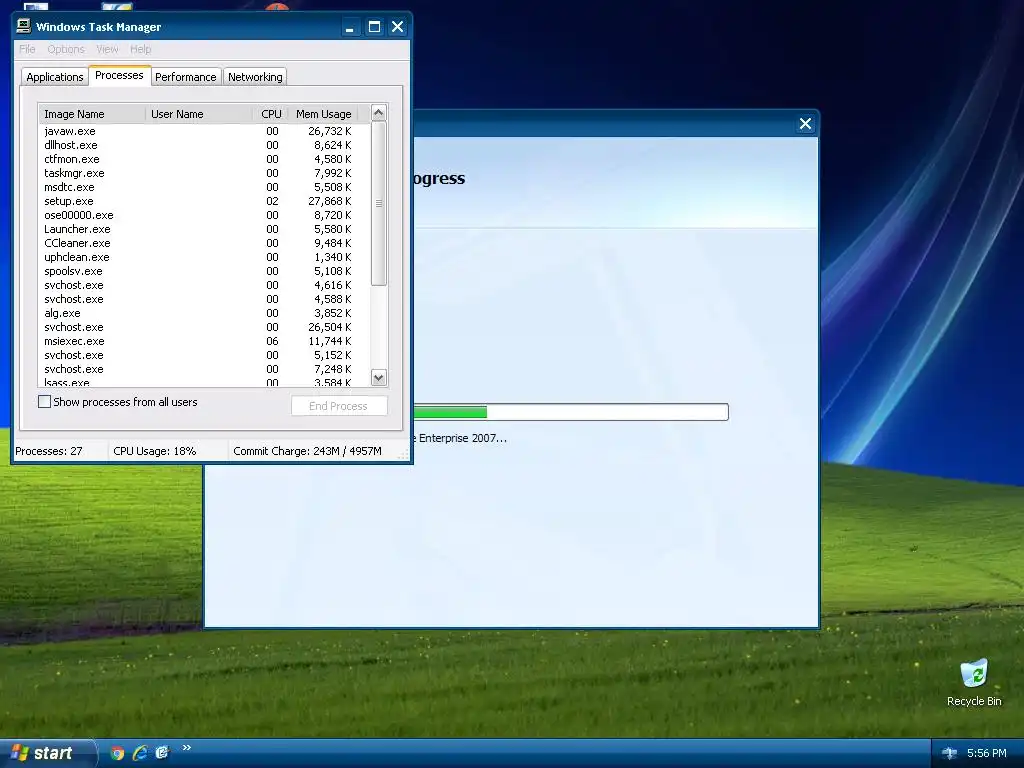Screen dimensions: 1024x768
Task: Click the CPU Usage: 18% status entry
Action: 155,451
